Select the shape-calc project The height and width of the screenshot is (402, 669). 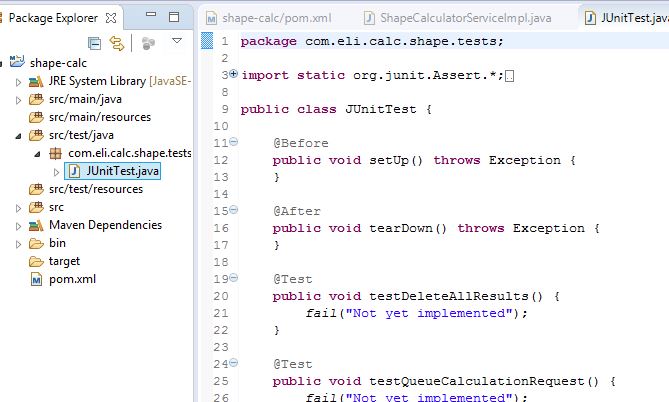click(x=58, y=63)
